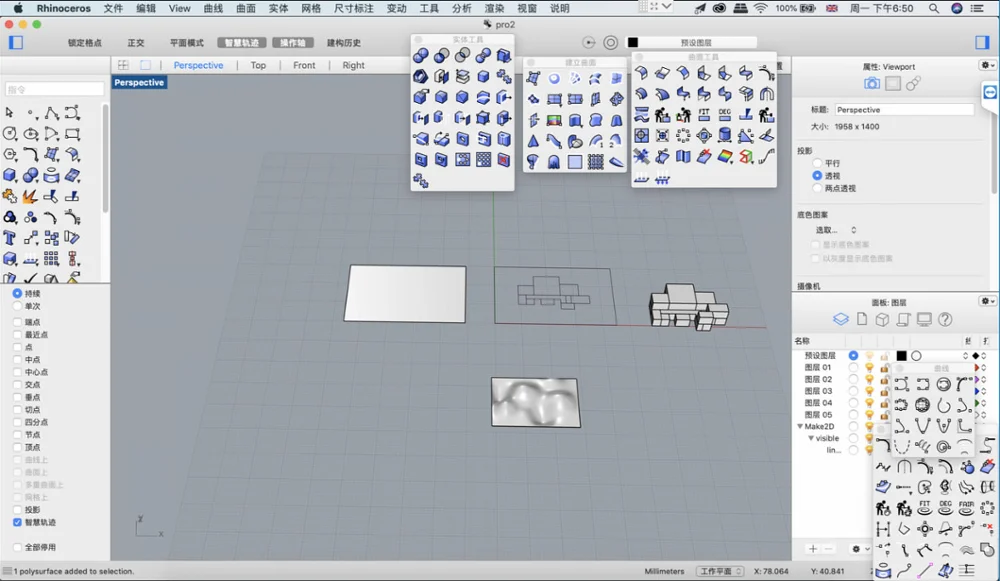Toggle the 锁定格点 button
This screenshot has width=1000, height=581.
pos(85,43)
